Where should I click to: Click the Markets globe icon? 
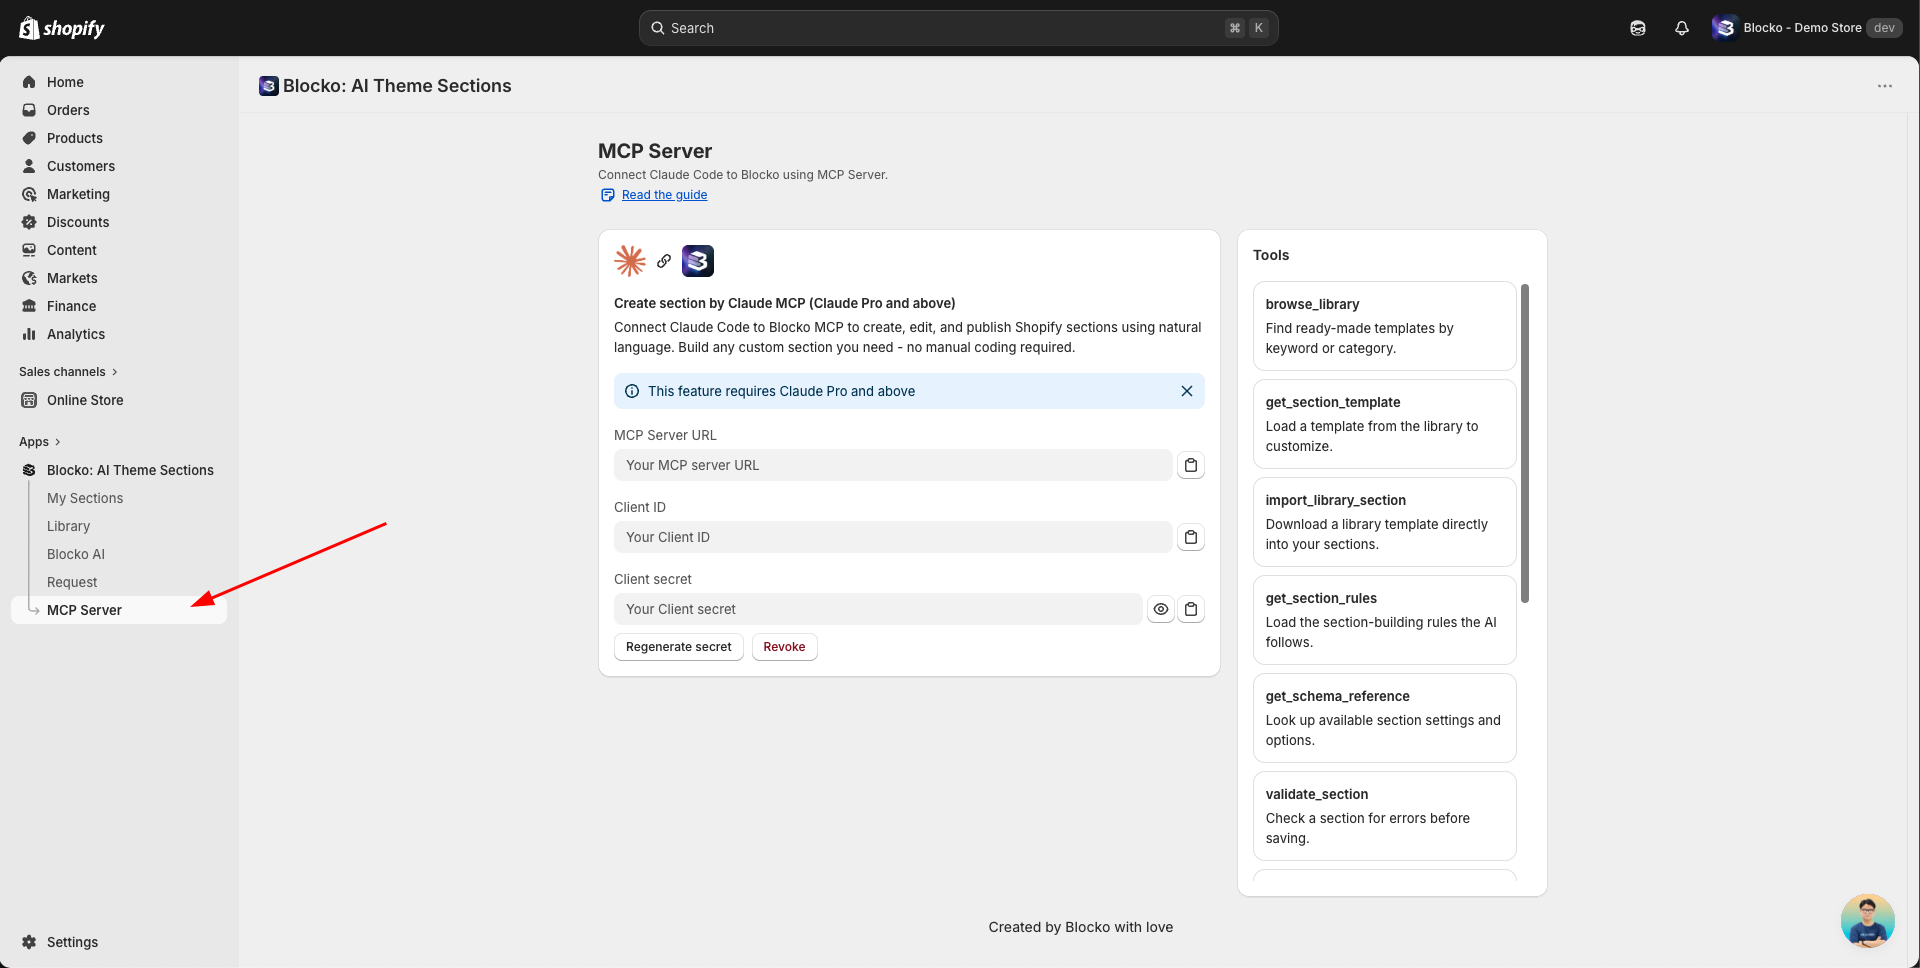pos(29,278)
